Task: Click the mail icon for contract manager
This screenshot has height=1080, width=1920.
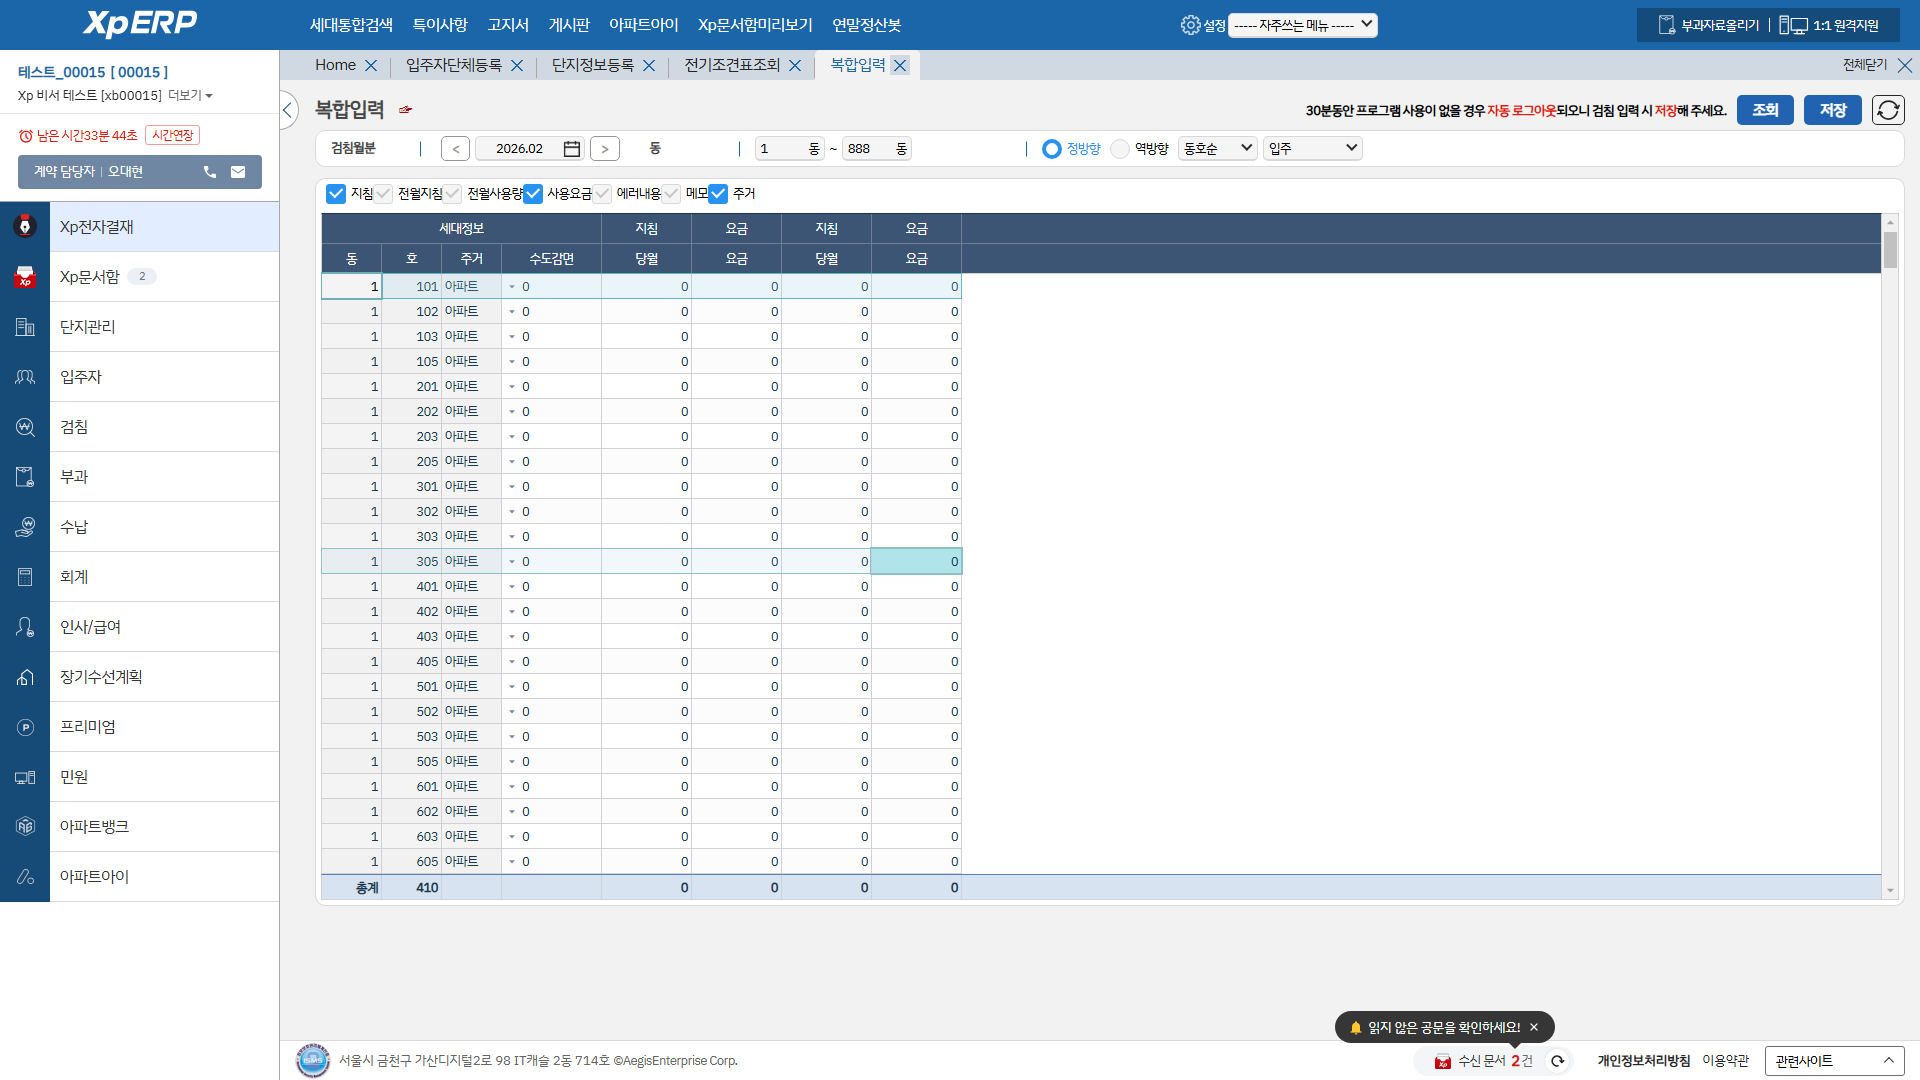Action: click(x=238, y=172)
